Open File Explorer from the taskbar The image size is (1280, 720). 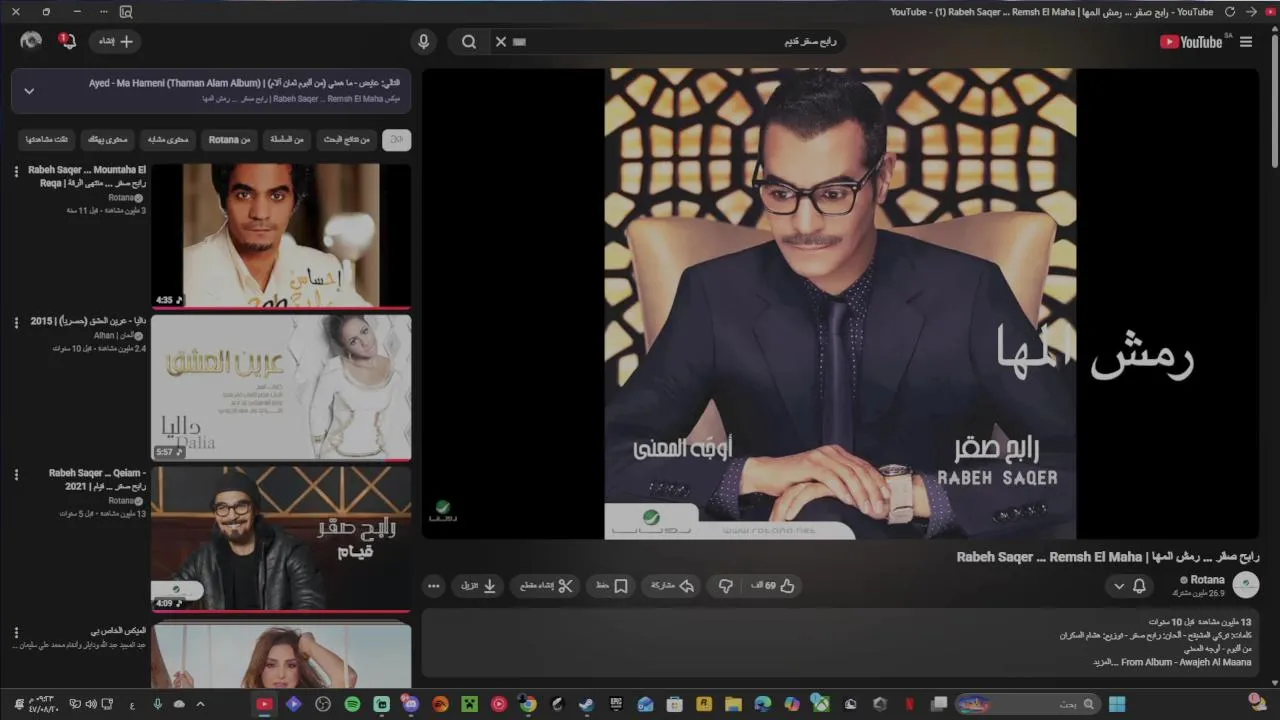tap(733, 704)
